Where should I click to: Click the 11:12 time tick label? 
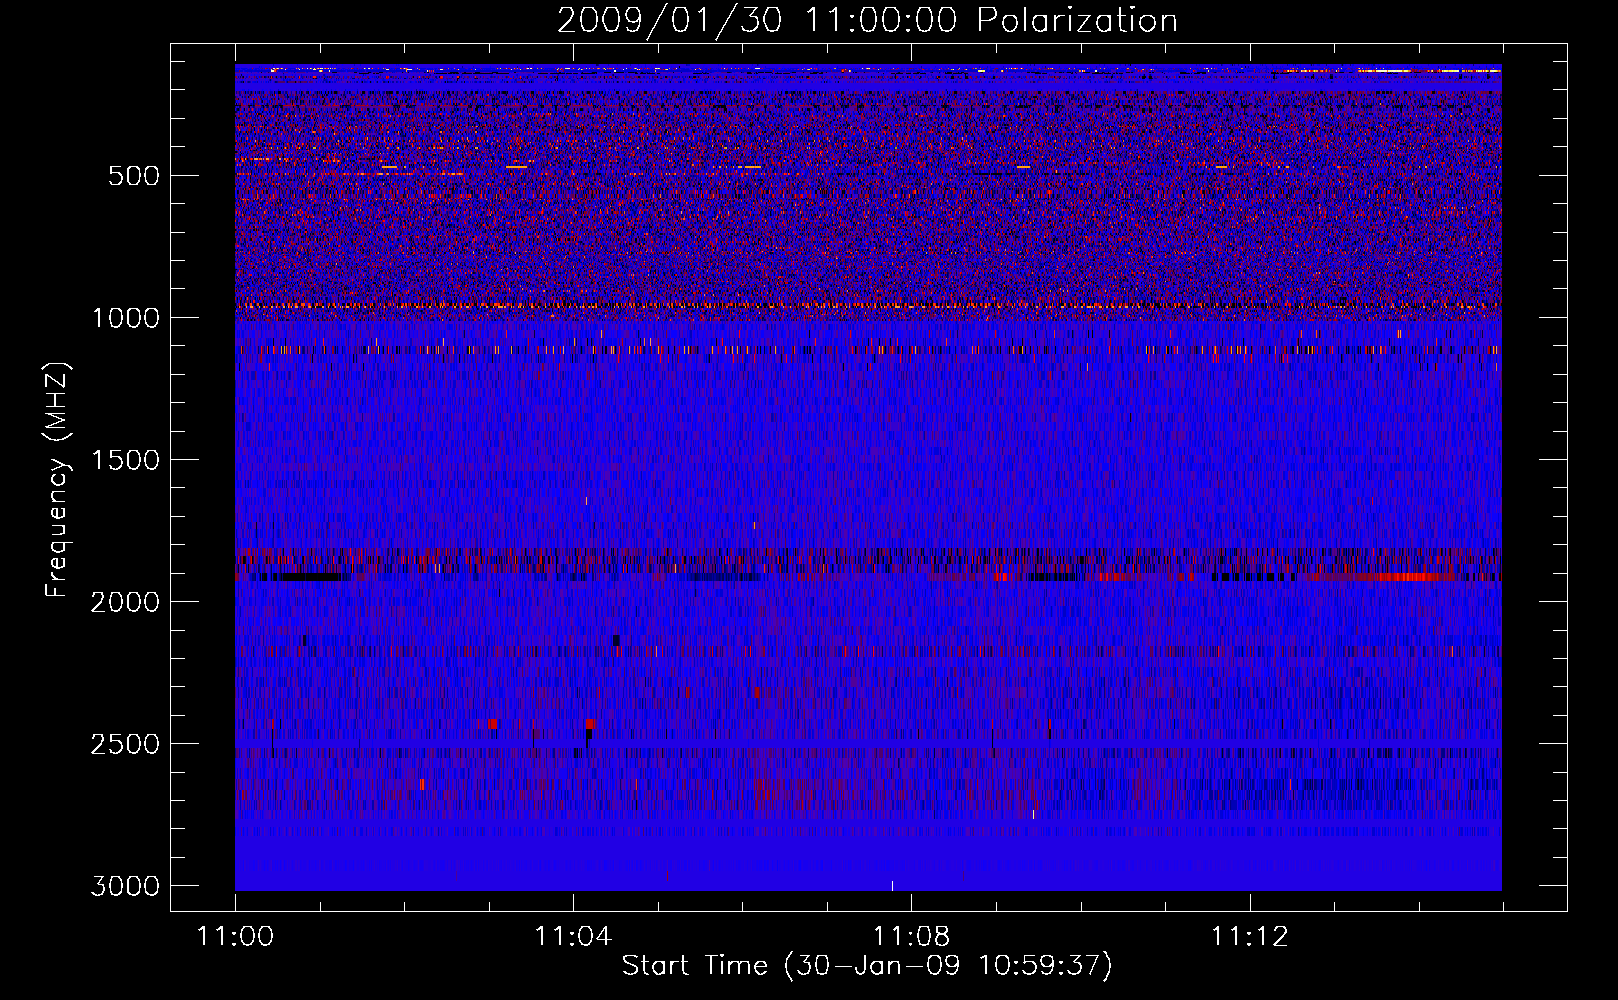tap(1249, 937)
